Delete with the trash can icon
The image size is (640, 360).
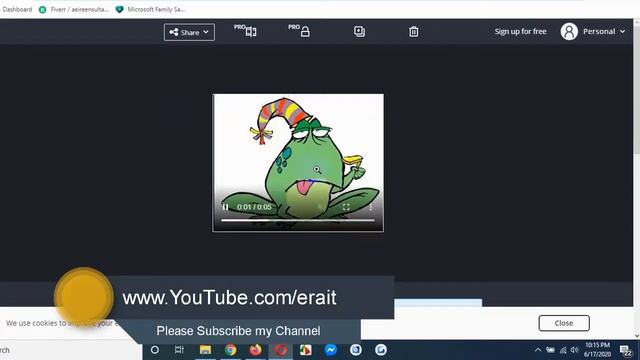[x=413, y=31]
